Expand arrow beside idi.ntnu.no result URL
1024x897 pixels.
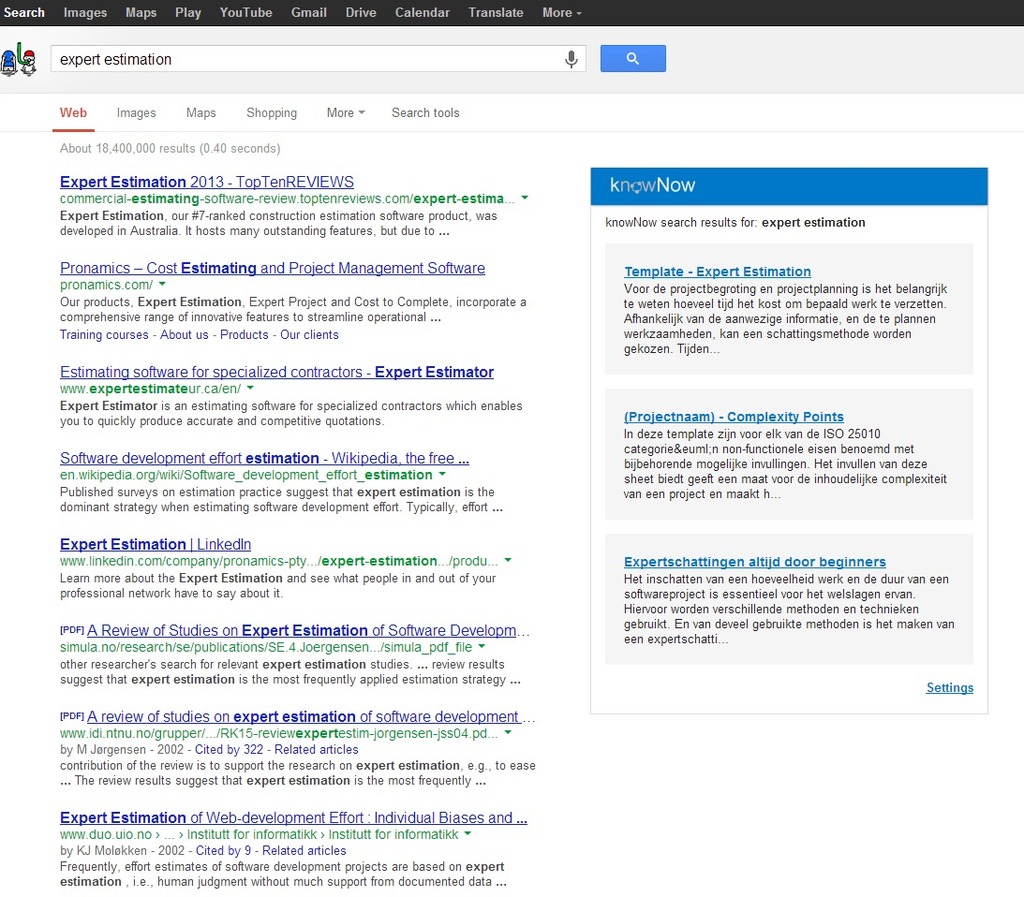click(x=508, y=732)
